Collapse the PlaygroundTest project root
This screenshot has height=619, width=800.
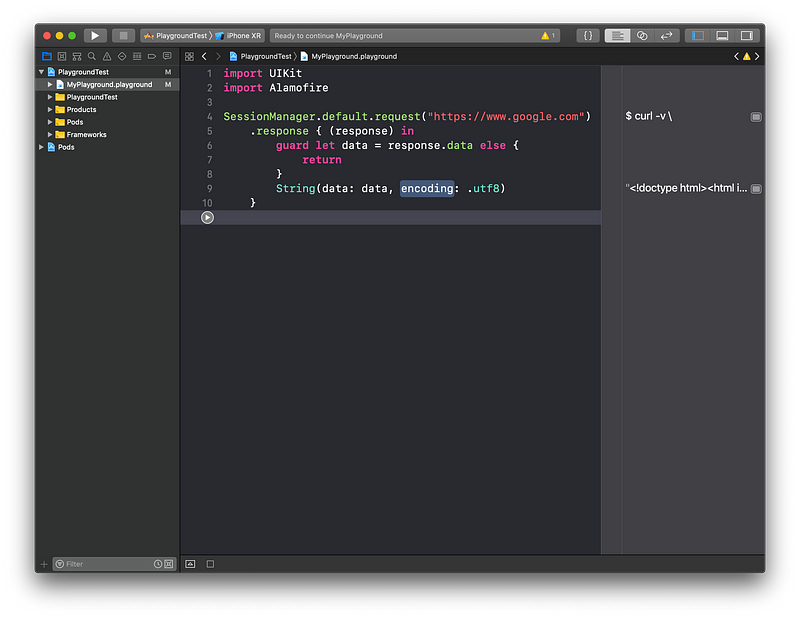pyautogui.click(x=41, y=72)
